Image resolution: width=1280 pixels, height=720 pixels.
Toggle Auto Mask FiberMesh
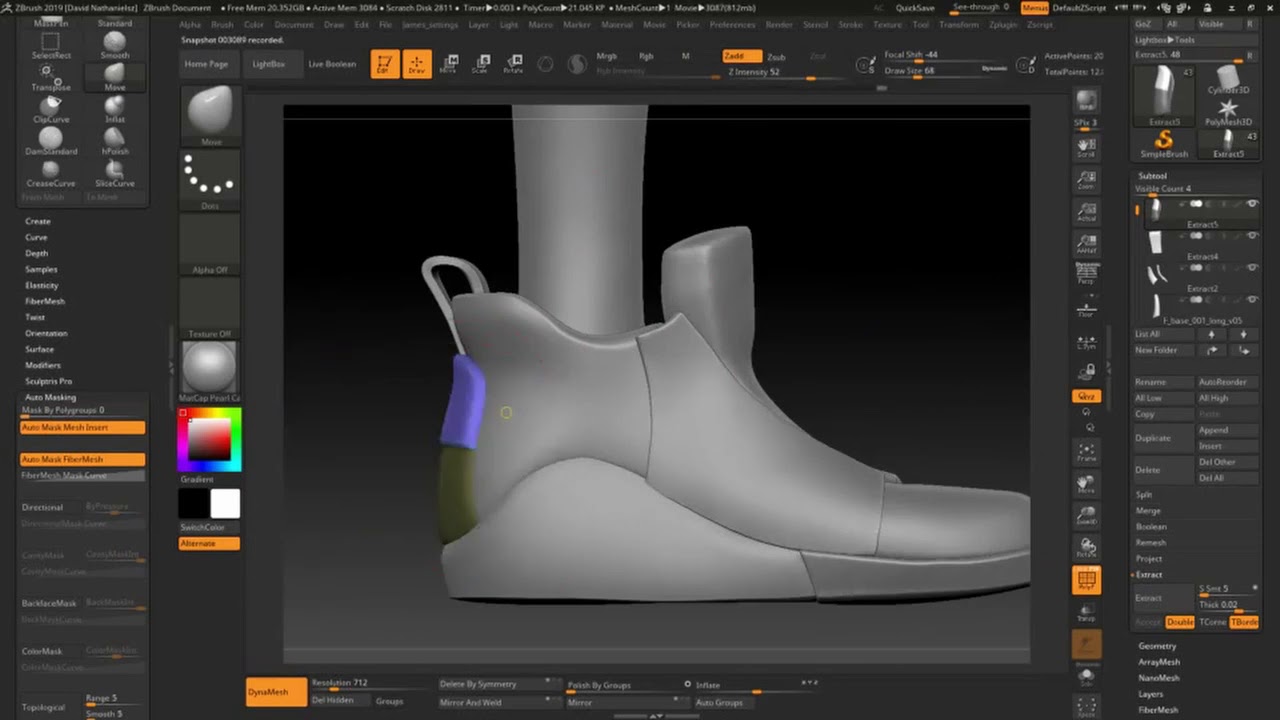(83, 459)
